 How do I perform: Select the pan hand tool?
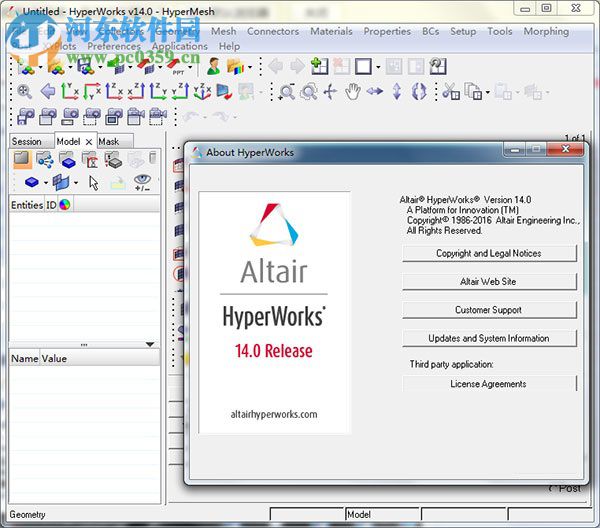[x=352, y=92]
